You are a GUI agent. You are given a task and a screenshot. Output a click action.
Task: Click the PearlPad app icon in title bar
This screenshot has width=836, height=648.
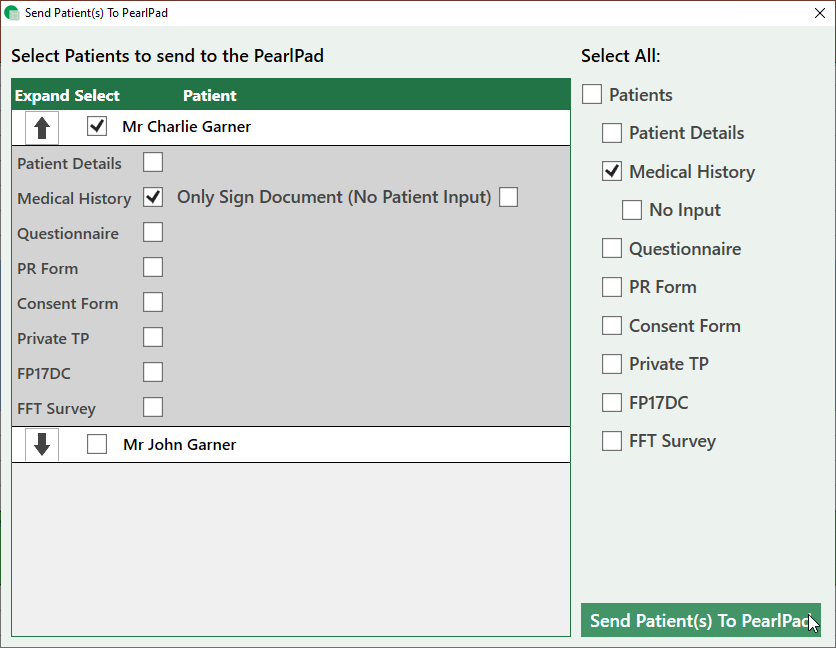tap(12, 13)
